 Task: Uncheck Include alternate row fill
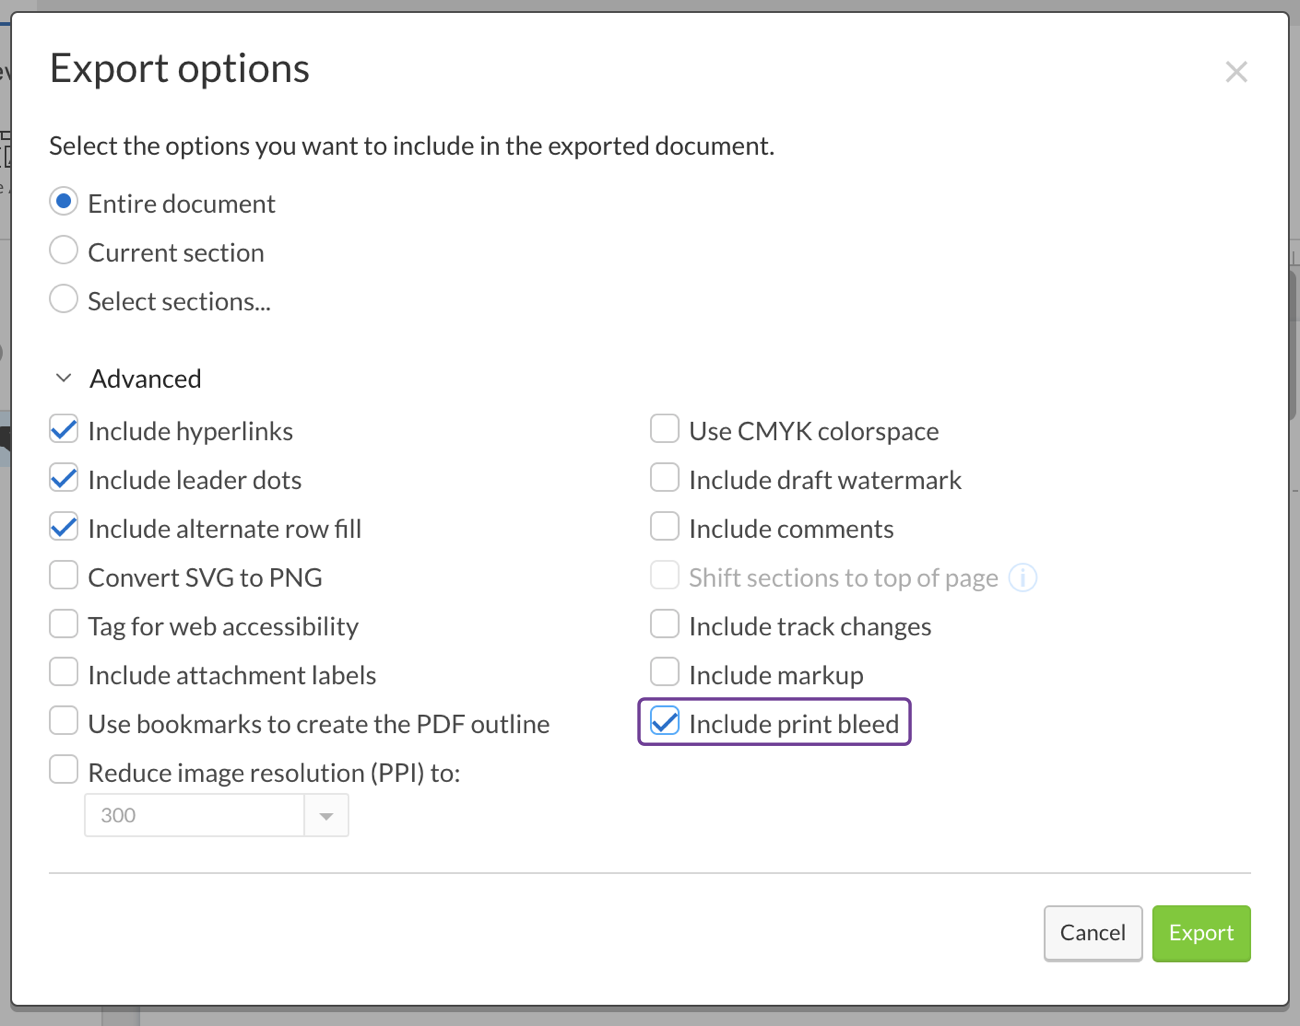(x=63, y=526)
